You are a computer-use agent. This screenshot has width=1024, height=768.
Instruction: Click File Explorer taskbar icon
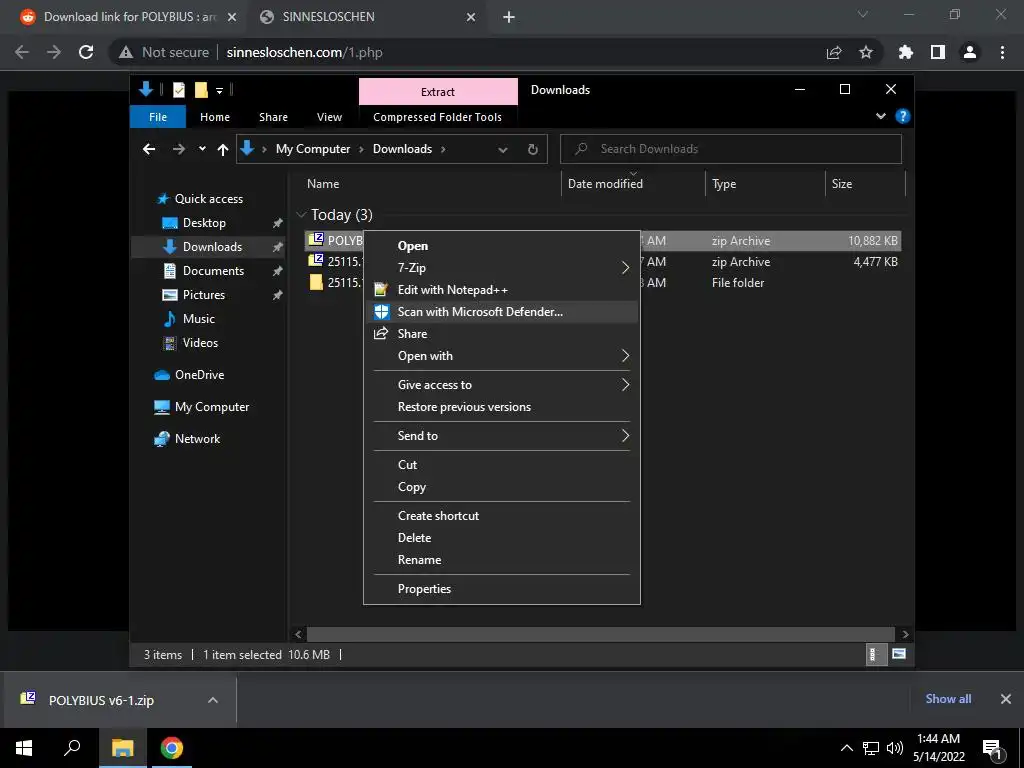pyautogui.click(x=122, y=748)
